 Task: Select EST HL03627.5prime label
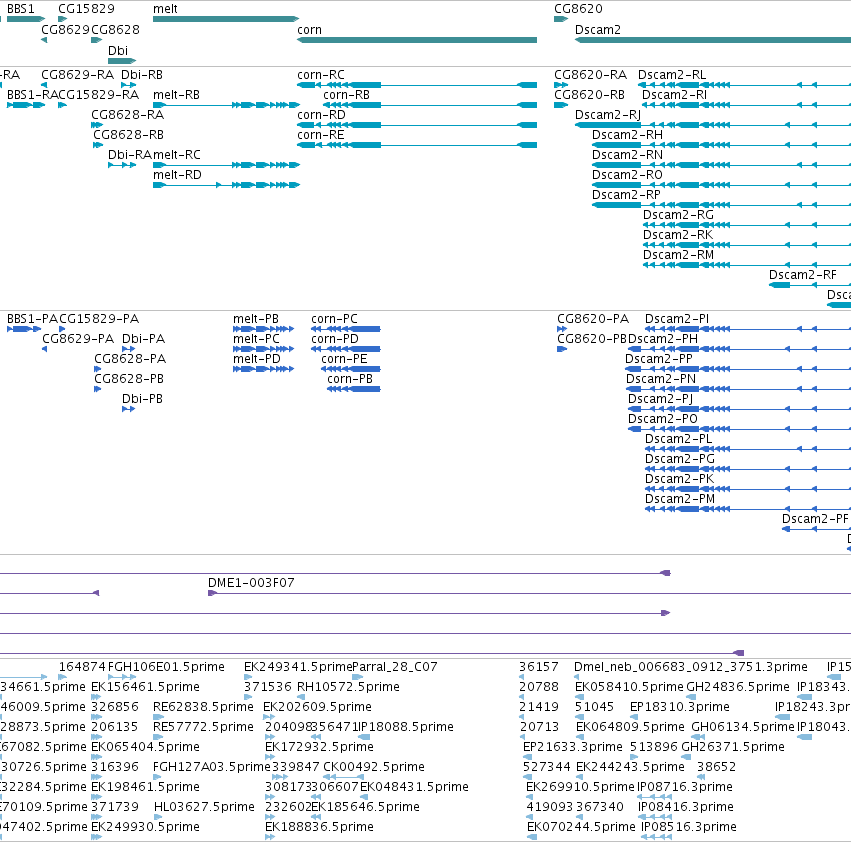point(204,807)
